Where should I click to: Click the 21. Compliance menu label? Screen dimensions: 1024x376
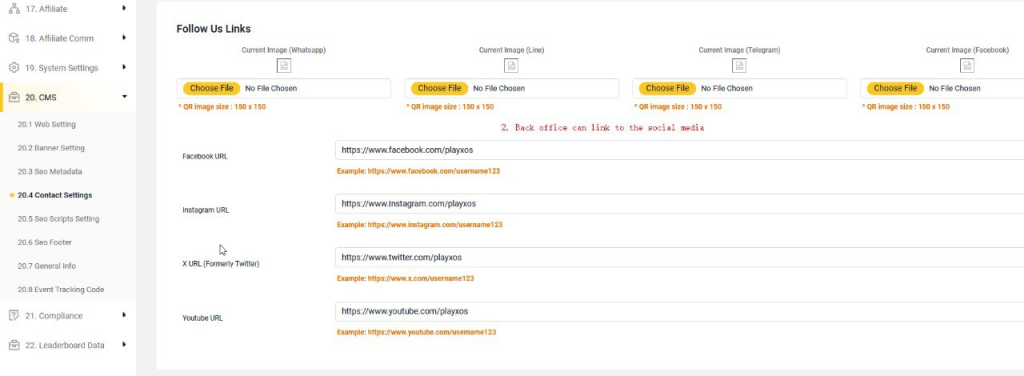(x=54, y=315)
